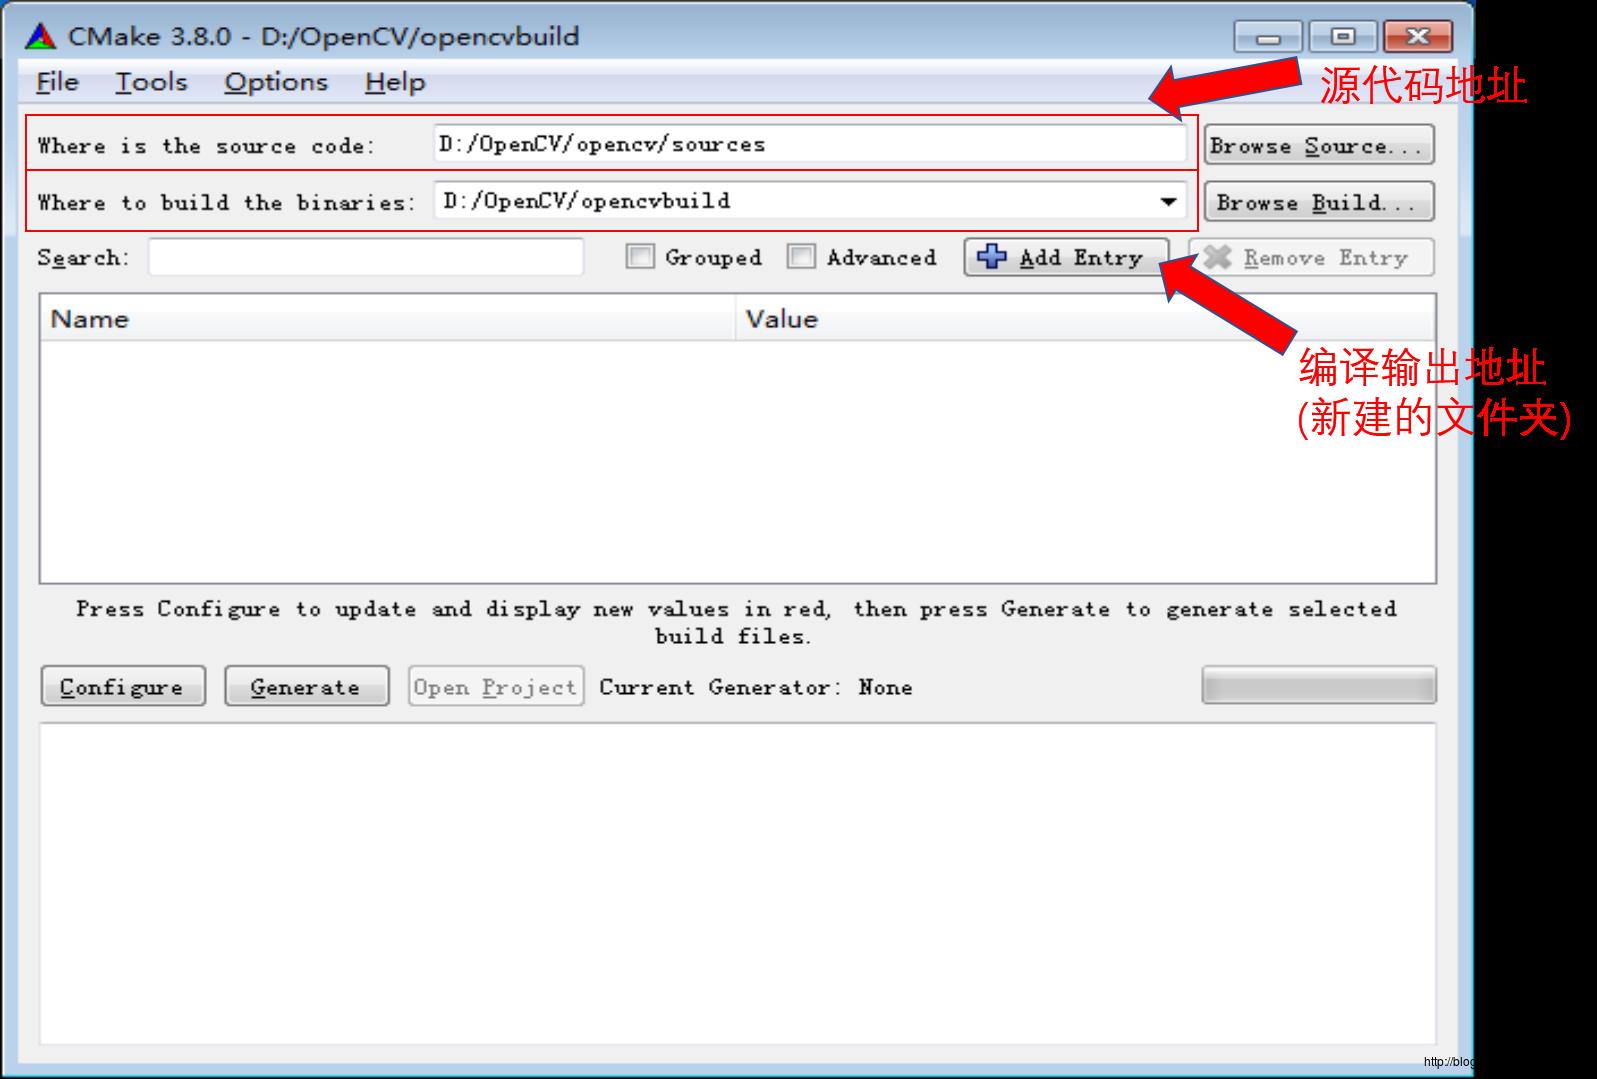
Task: Click 'Where is the source code:' label
Action: (206, 146)
